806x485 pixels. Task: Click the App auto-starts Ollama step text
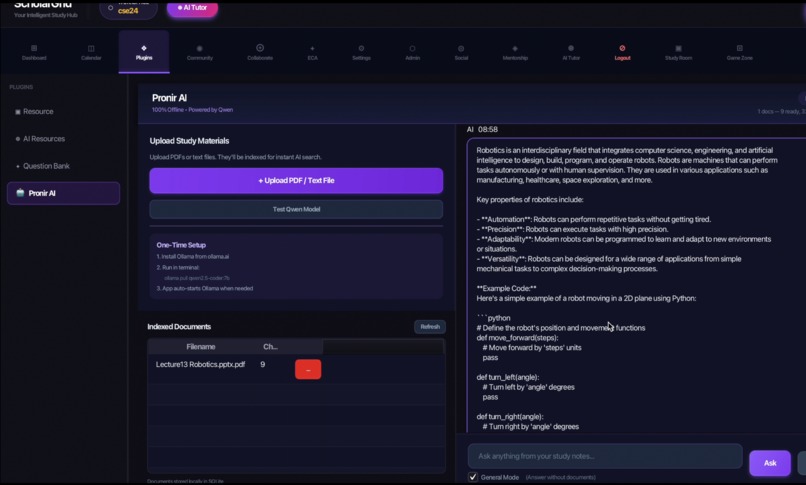[x=205, y=288]
